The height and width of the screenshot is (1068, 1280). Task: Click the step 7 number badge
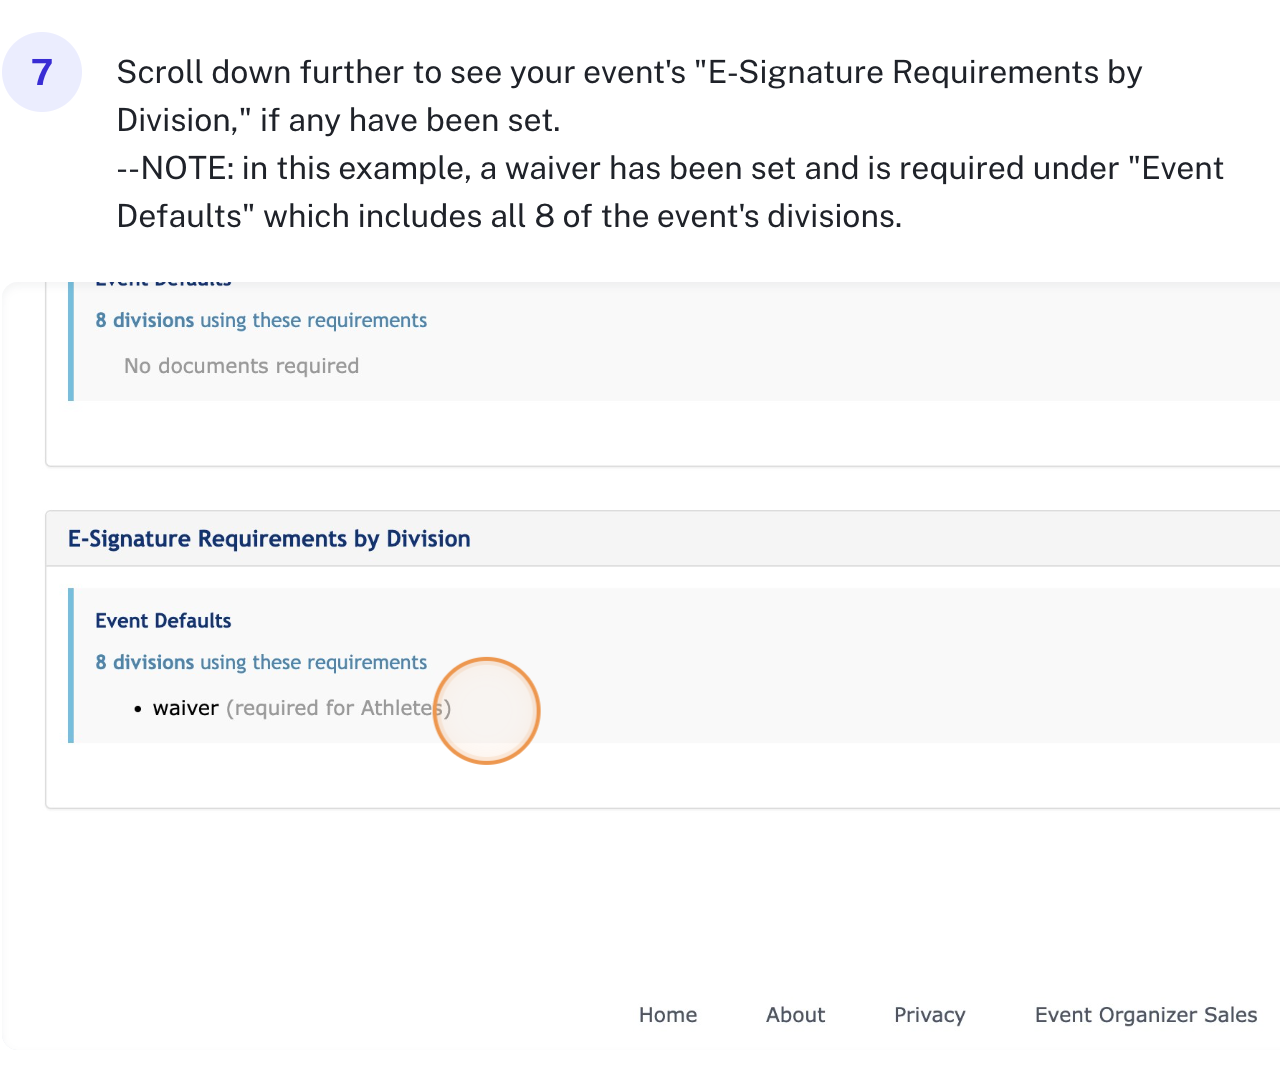[x=42, y=72]
